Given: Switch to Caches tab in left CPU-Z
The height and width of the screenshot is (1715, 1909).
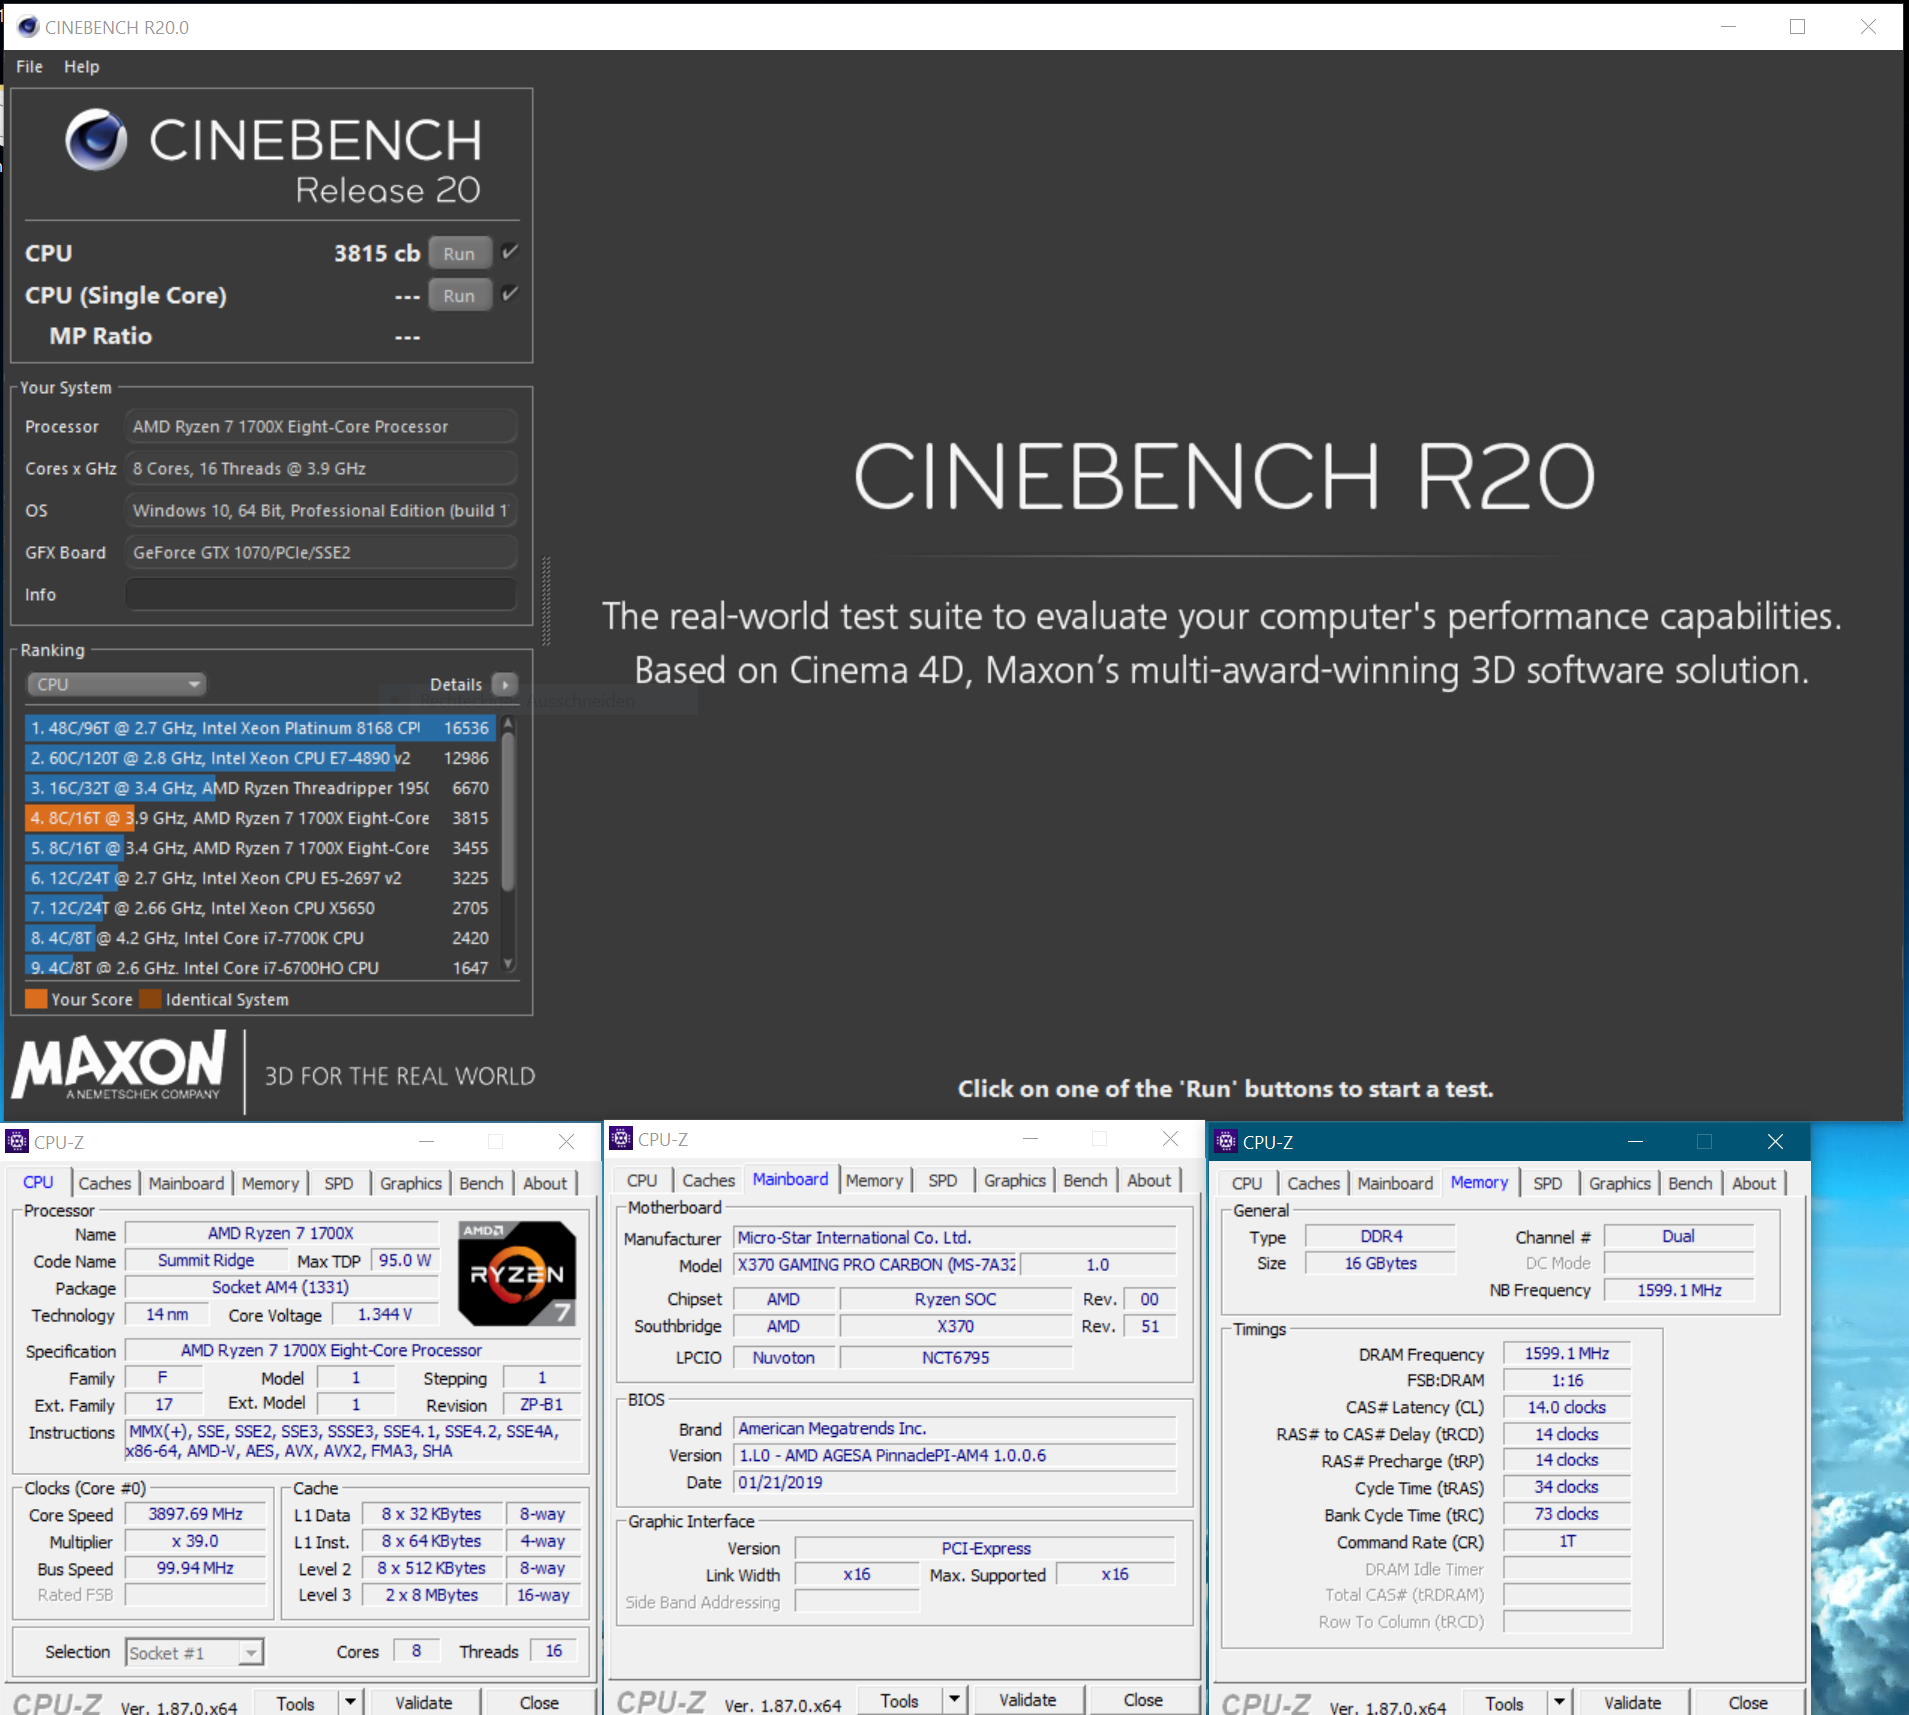Looking at the screenshot, I should tap(105, 1183).
